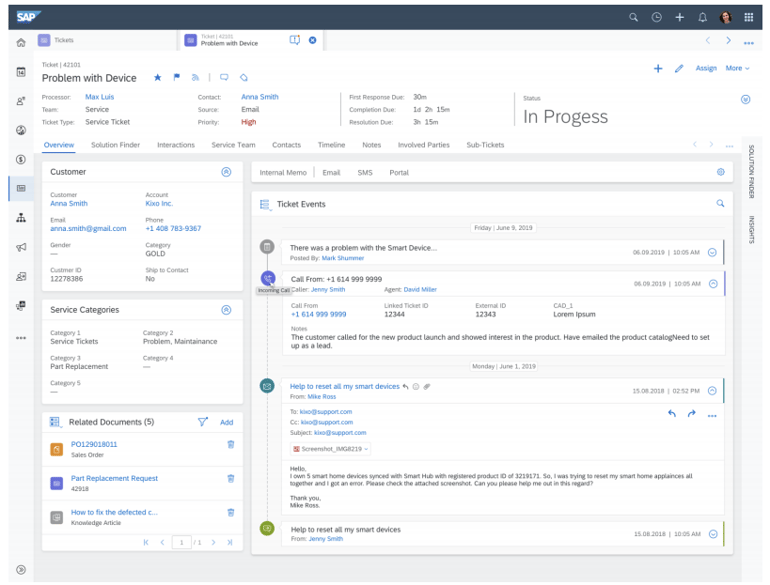Forward the Mike Ross email
The width and height of the screenshot is (770, 585).
click(x=691, y=414)
